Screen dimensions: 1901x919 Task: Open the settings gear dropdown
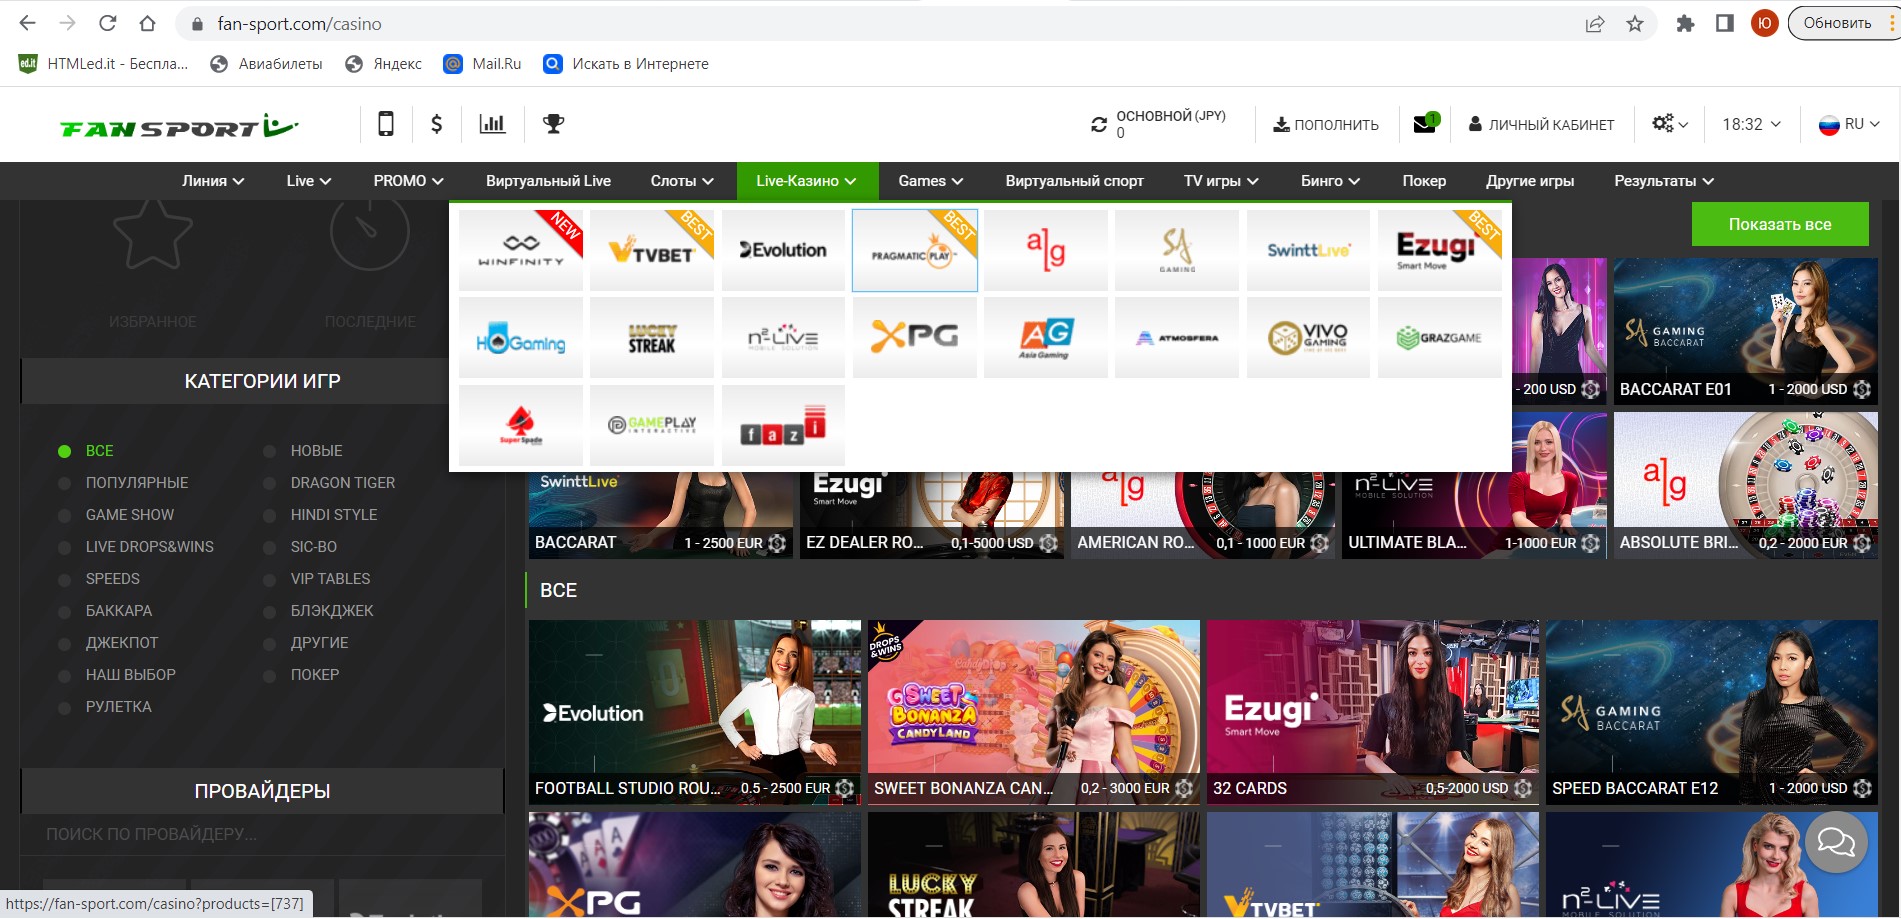[x=1670, y=124]
